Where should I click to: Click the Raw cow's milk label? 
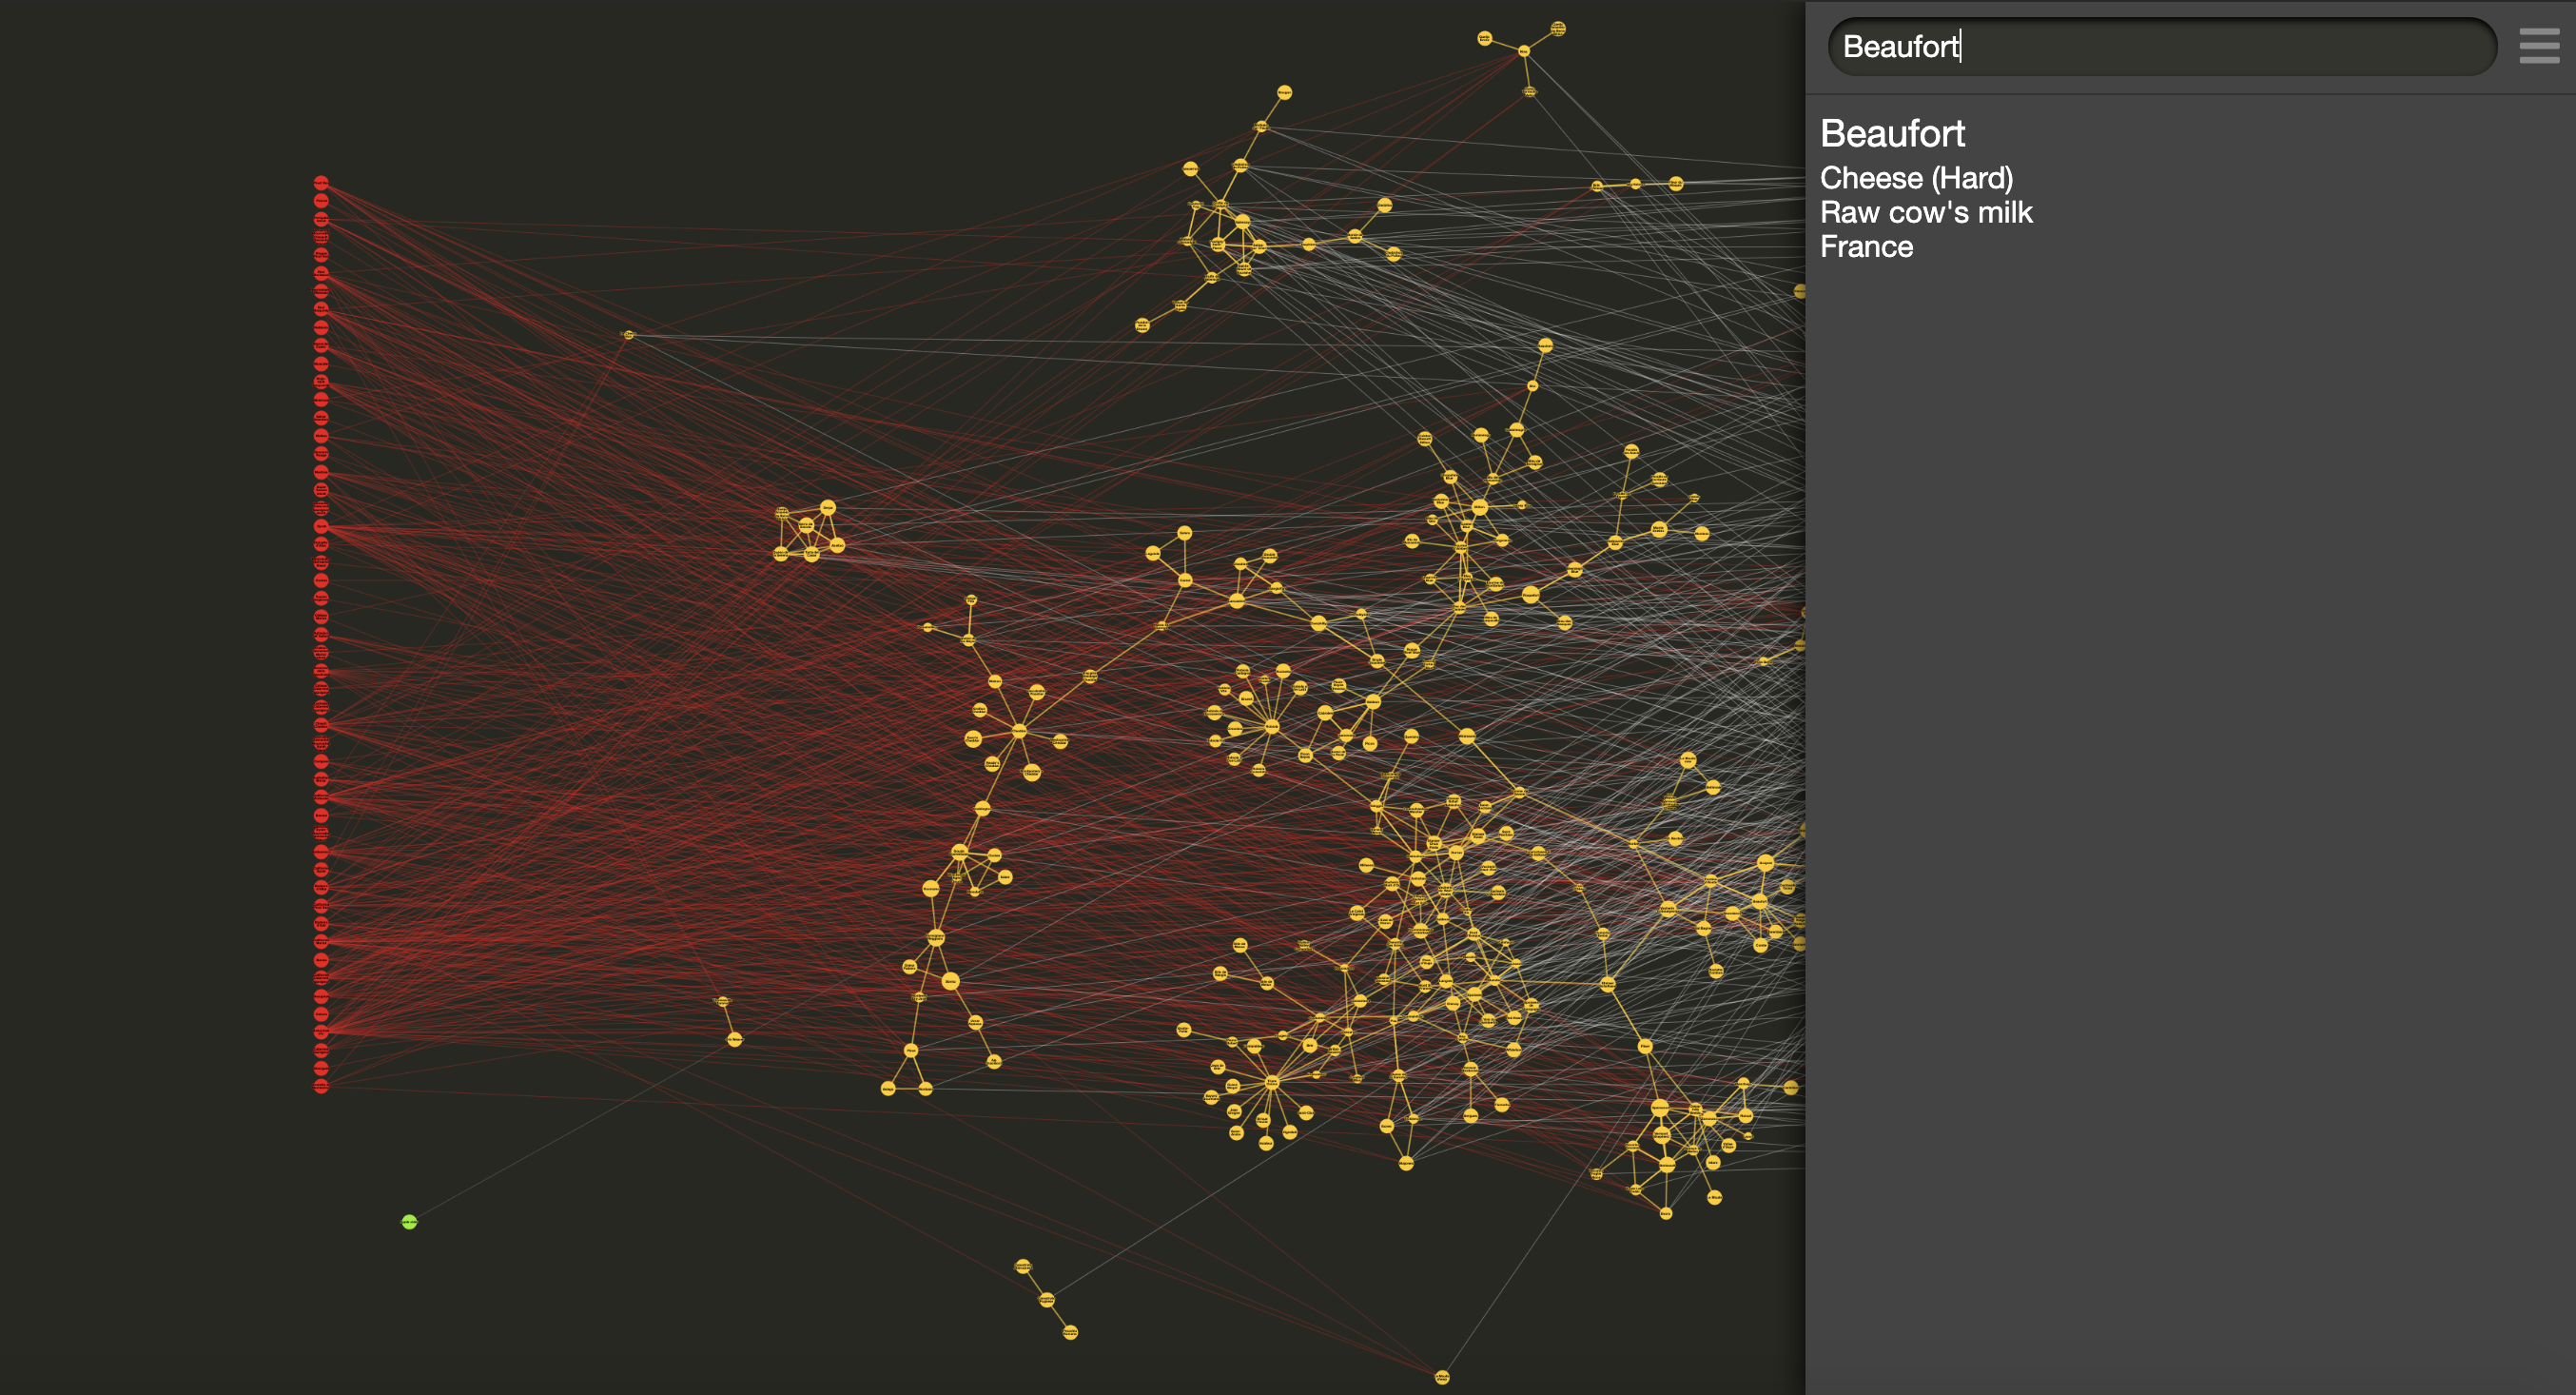coord(1926,212)
